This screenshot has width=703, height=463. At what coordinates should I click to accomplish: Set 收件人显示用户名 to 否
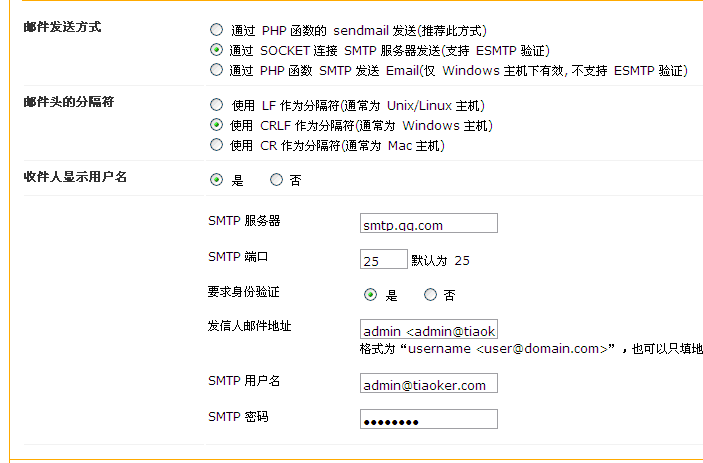pos(276,180)
